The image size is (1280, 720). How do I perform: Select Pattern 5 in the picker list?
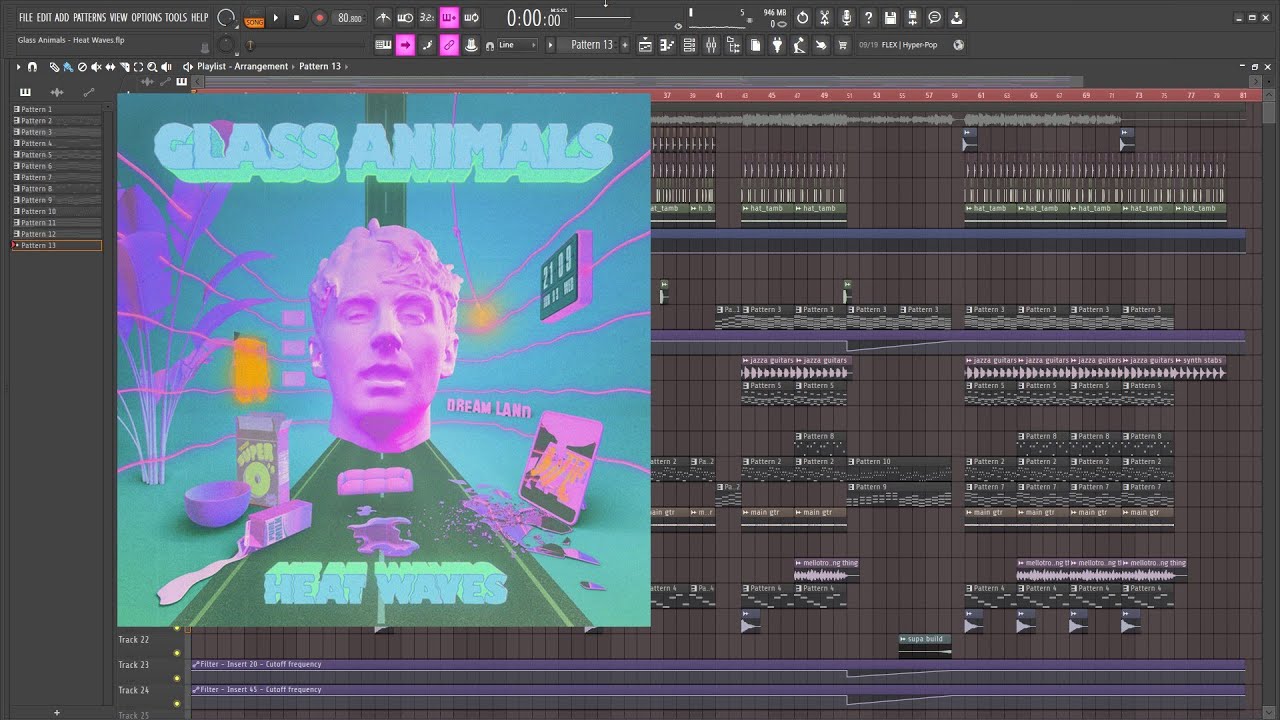click(x=57, y=155)
